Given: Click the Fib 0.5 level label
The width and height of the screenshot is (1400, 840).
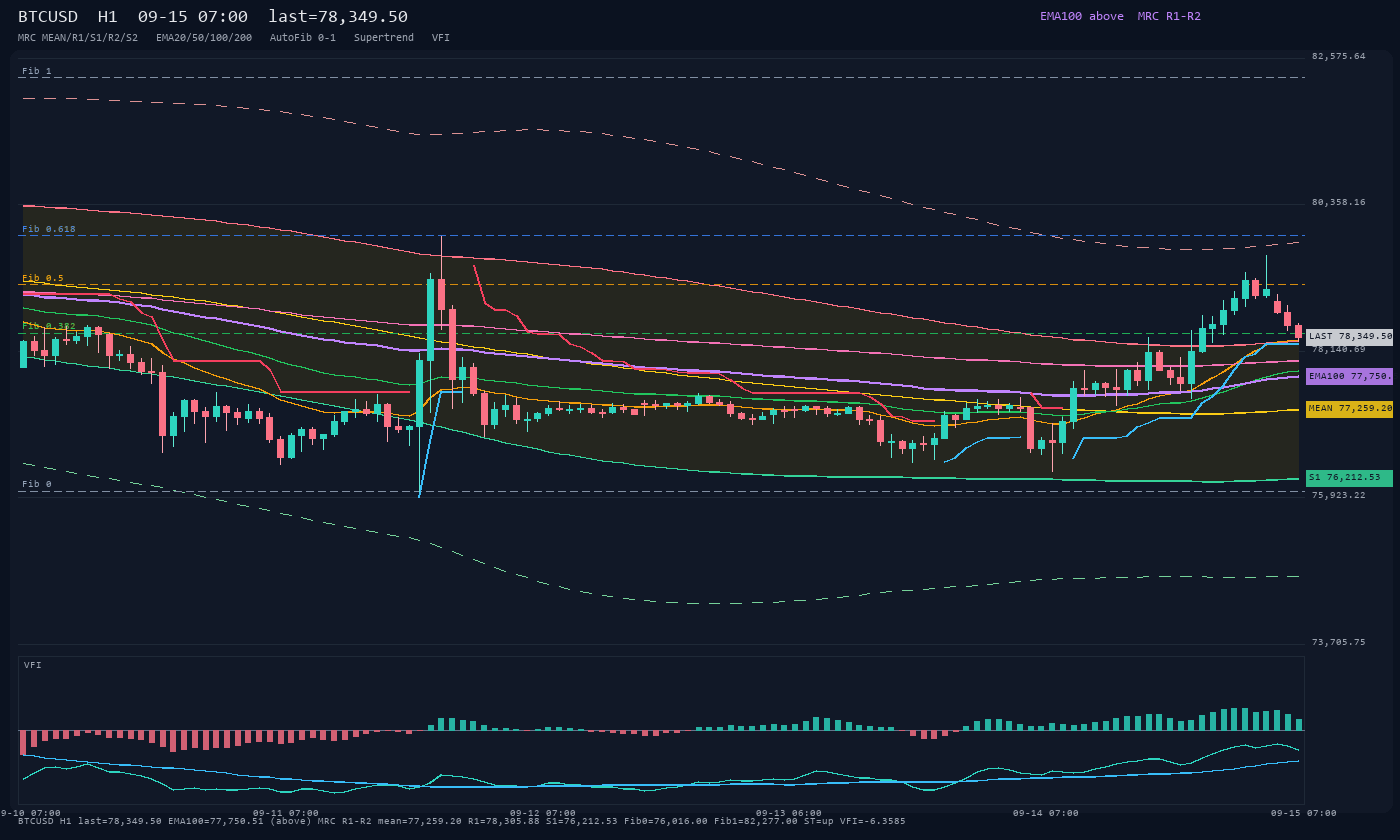Looking at the screenshot, I should tap(43, 278).
